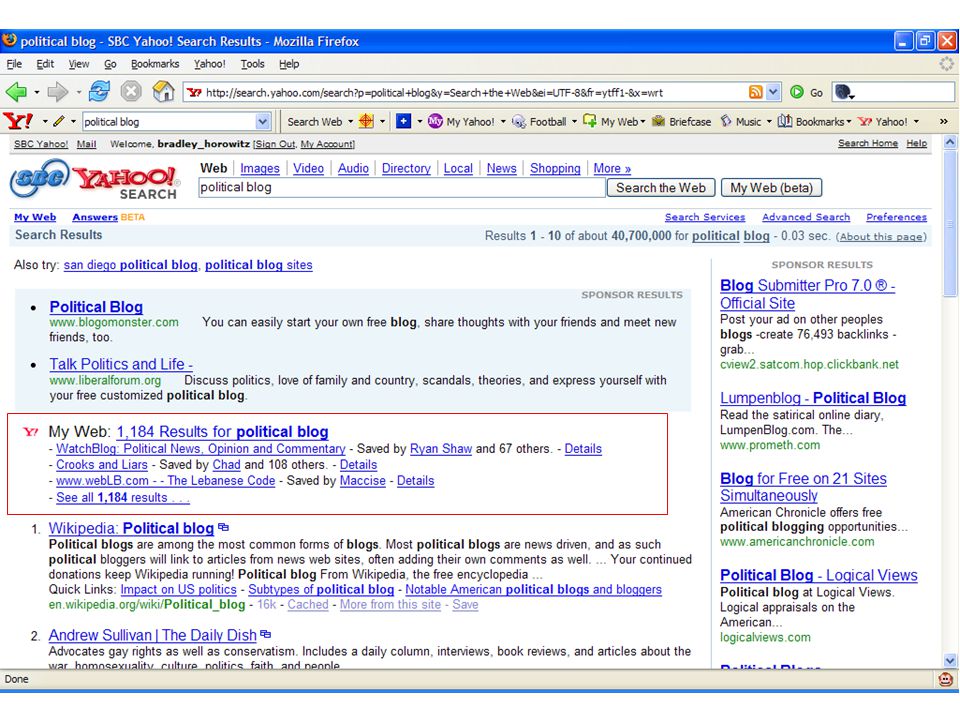Open the Preferences link
960x720 pixels.
click(896, 217)
